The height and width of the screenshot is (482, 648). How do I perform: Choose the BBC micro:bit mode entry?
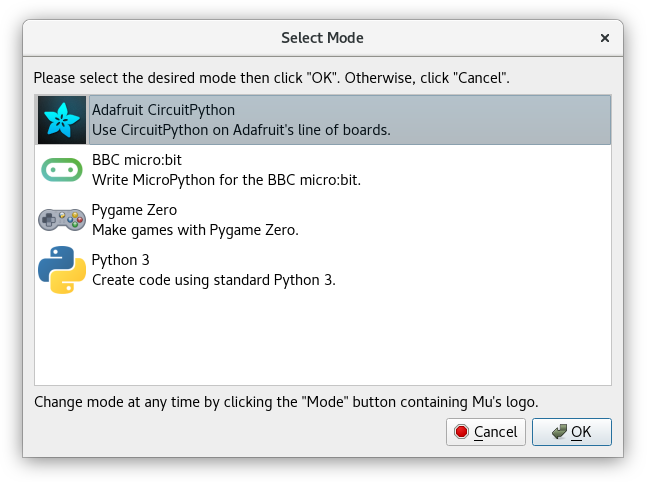(323, 170)
